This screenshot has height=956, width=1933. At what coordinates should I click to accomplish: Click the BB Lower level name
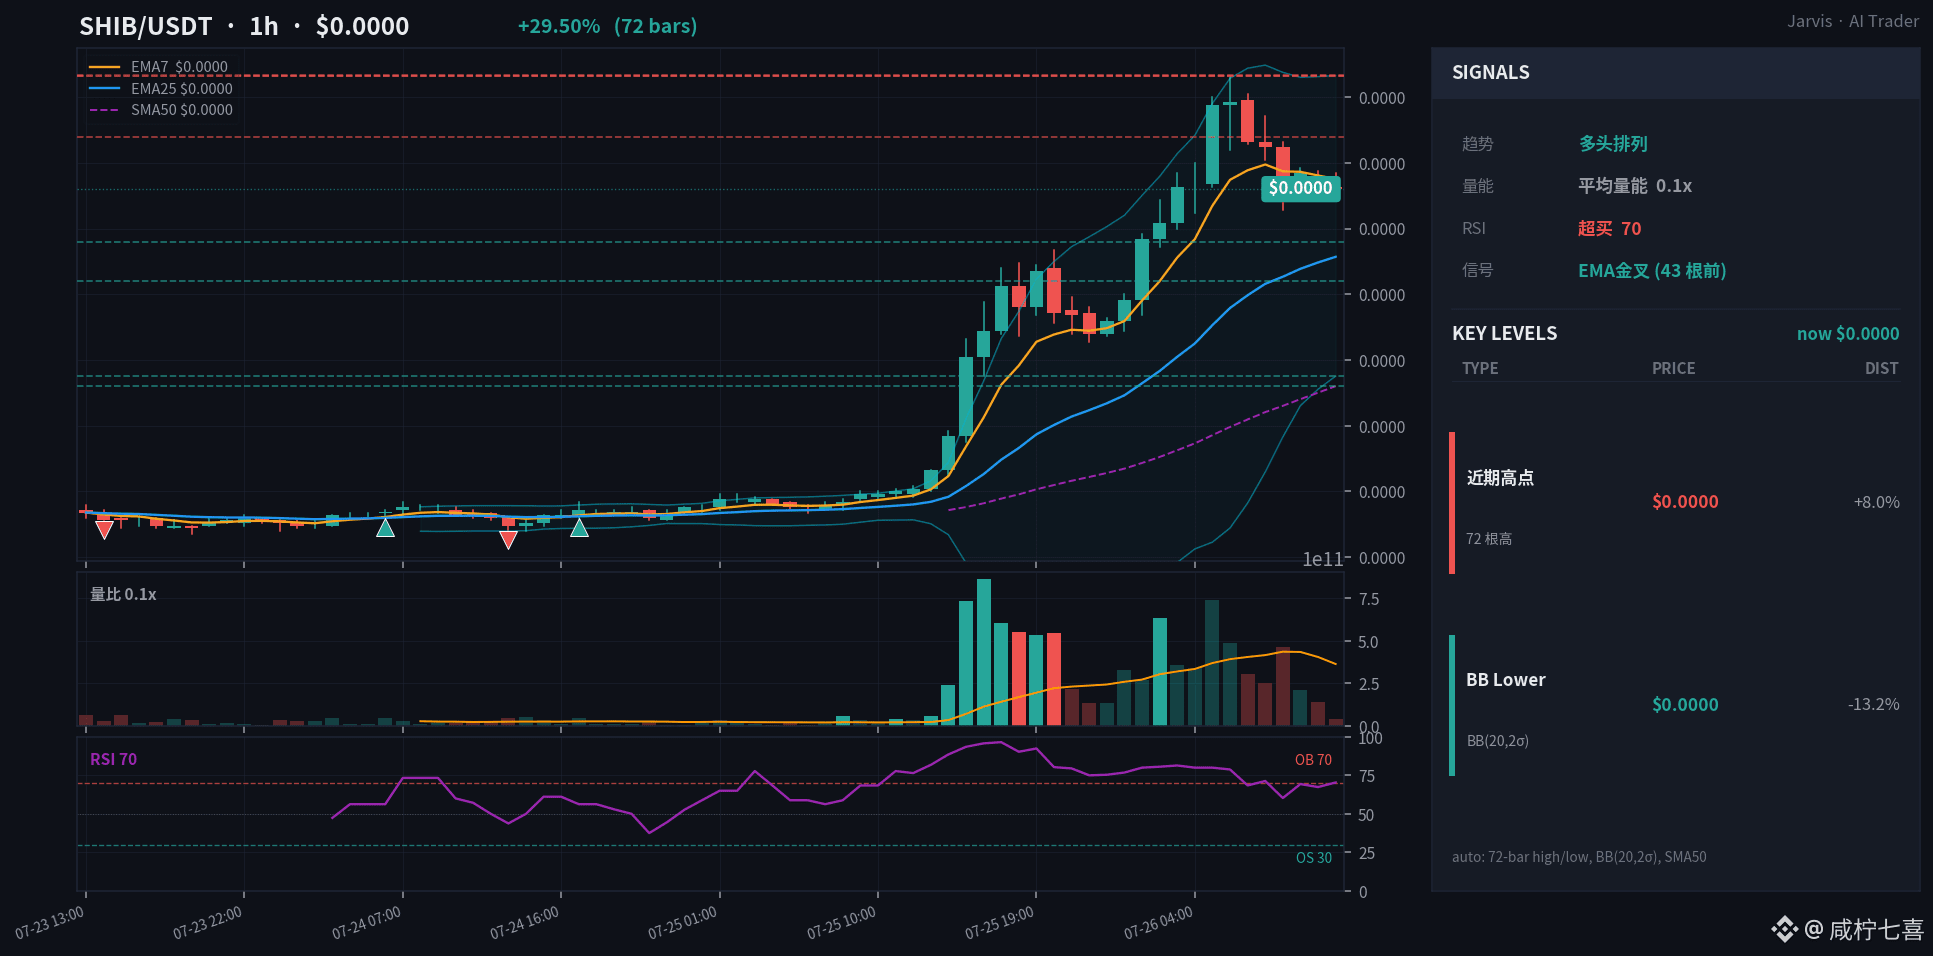click(1506, 680)
